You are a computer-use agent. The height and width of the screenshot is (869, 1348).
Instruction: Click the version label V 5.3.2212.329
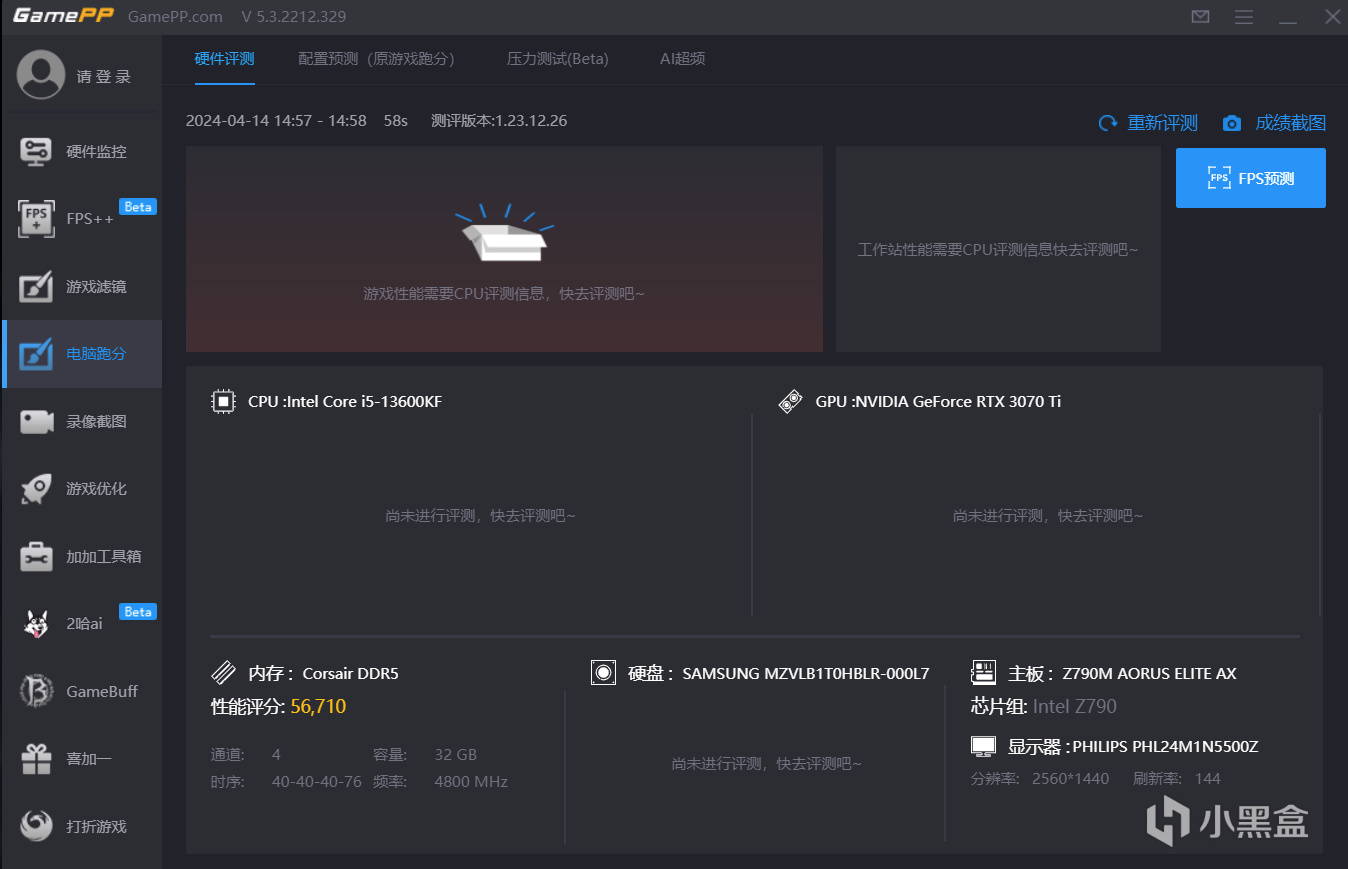294,17
